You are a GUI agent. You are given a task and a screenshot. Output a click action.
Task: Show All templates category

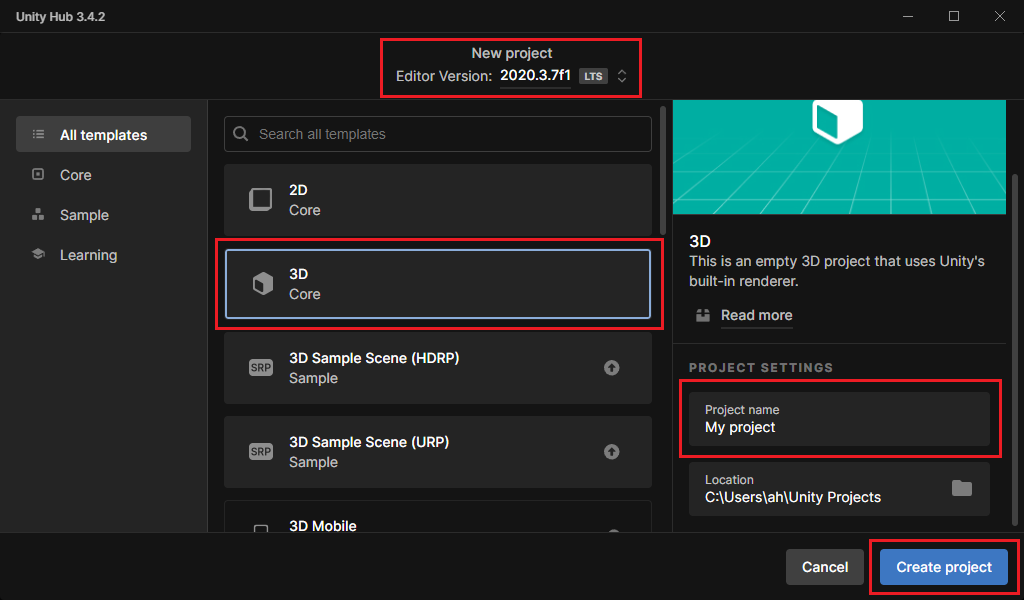coord(103,134)
